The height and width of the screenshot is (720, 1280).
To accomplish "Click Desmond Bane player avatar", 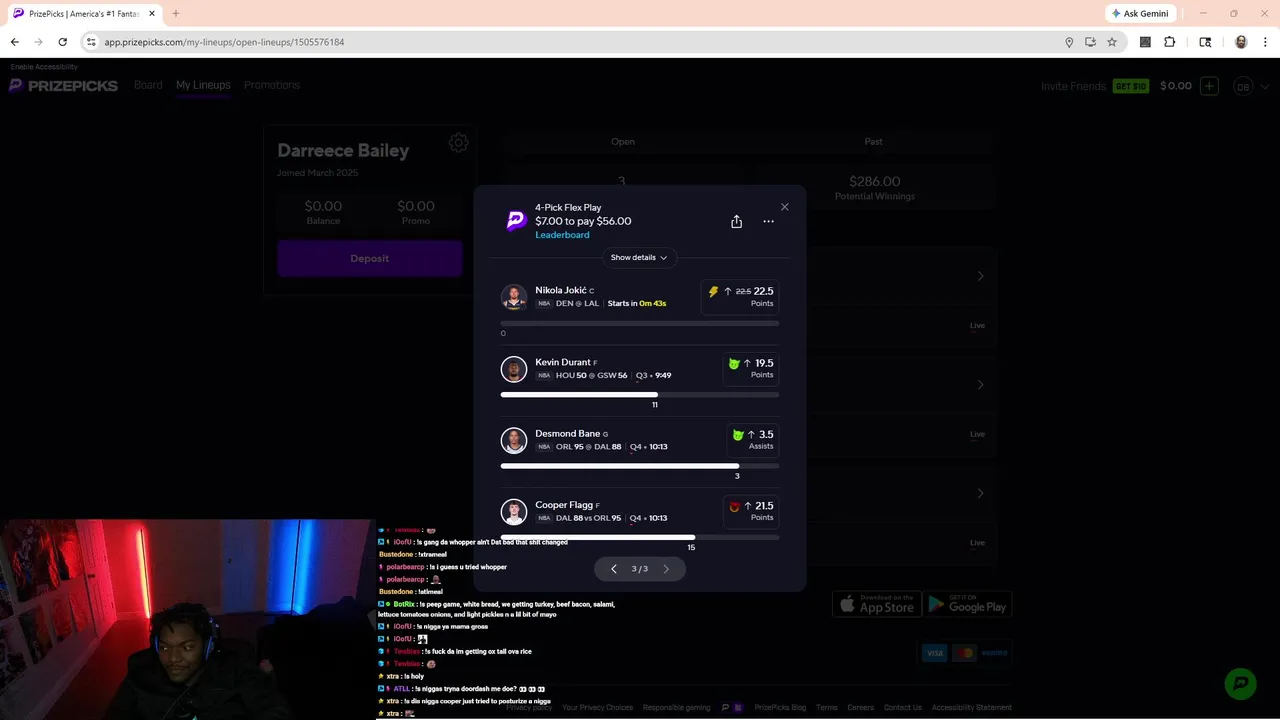I will [x=514, y=440].
